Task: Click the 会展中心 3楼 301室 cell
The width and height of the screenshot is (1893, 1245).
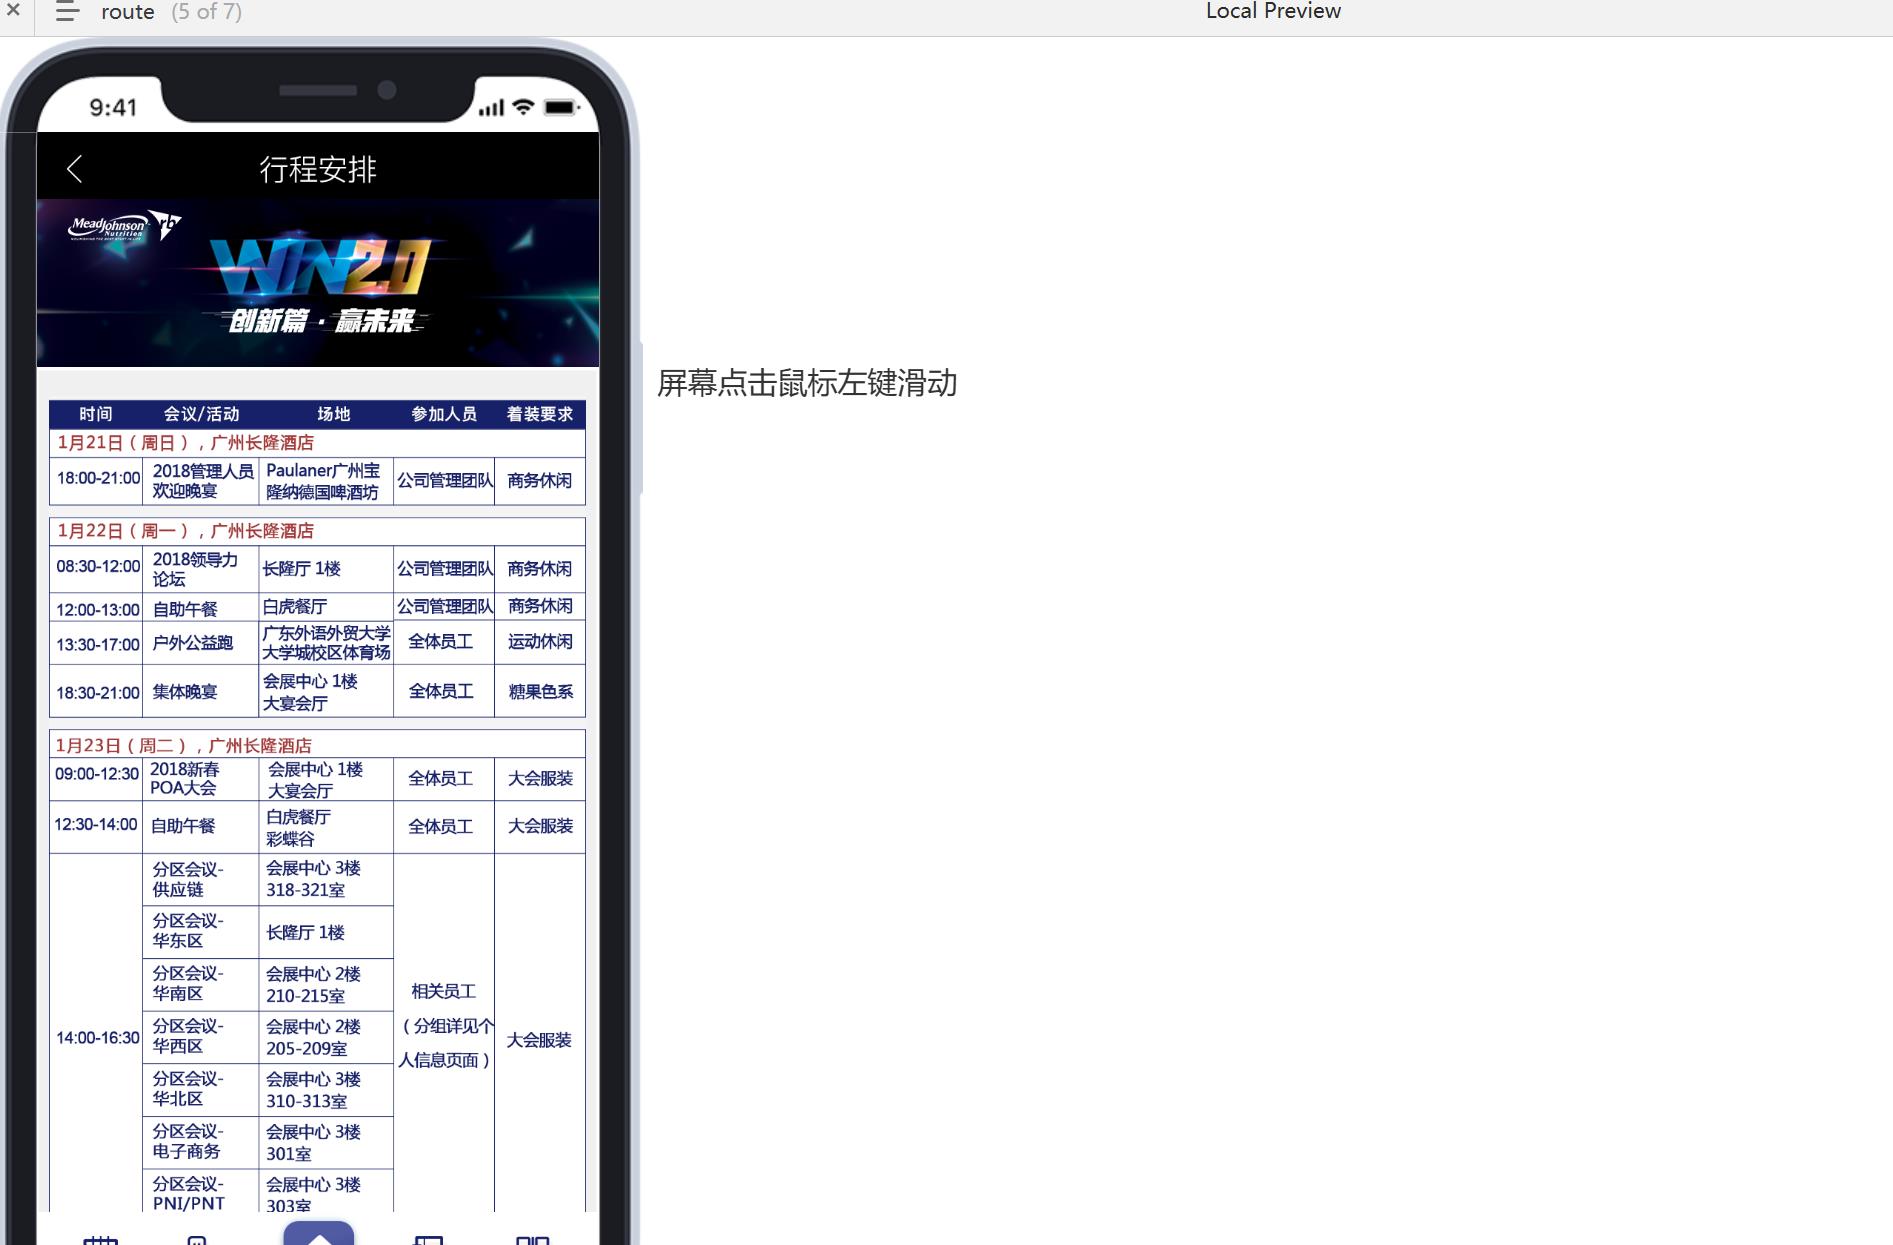Action: 326,1143
